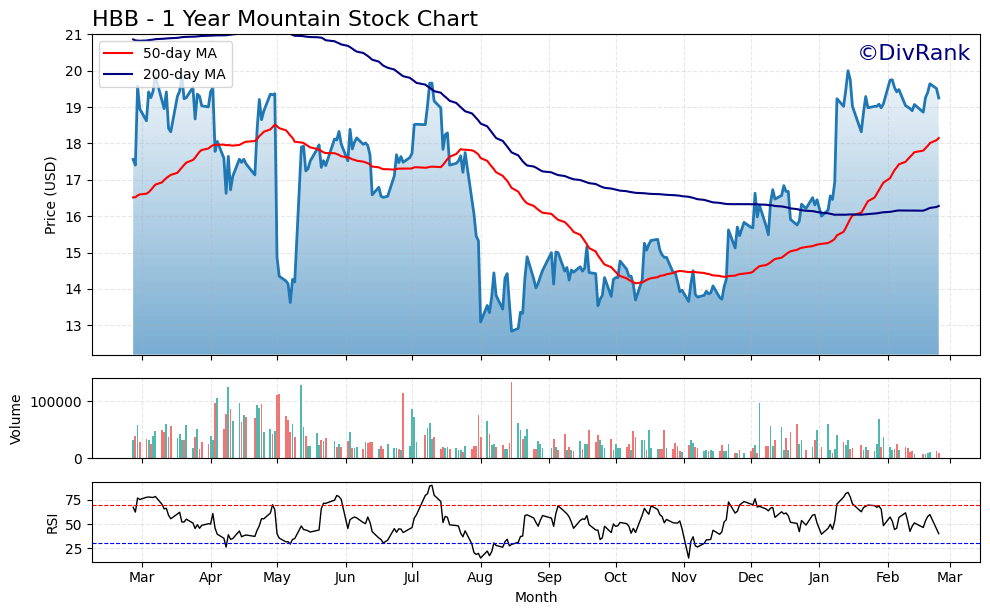This screenshot has height=615, width=990.
Task: Click the Oct tick label on the x-axis
Action: click(x=615, y=578)
